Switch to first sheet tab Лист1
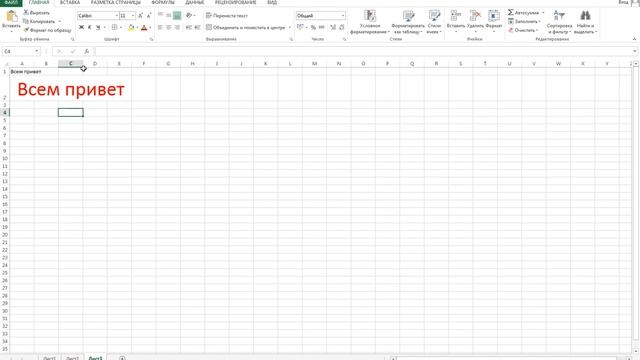 (x=49, y=358)
